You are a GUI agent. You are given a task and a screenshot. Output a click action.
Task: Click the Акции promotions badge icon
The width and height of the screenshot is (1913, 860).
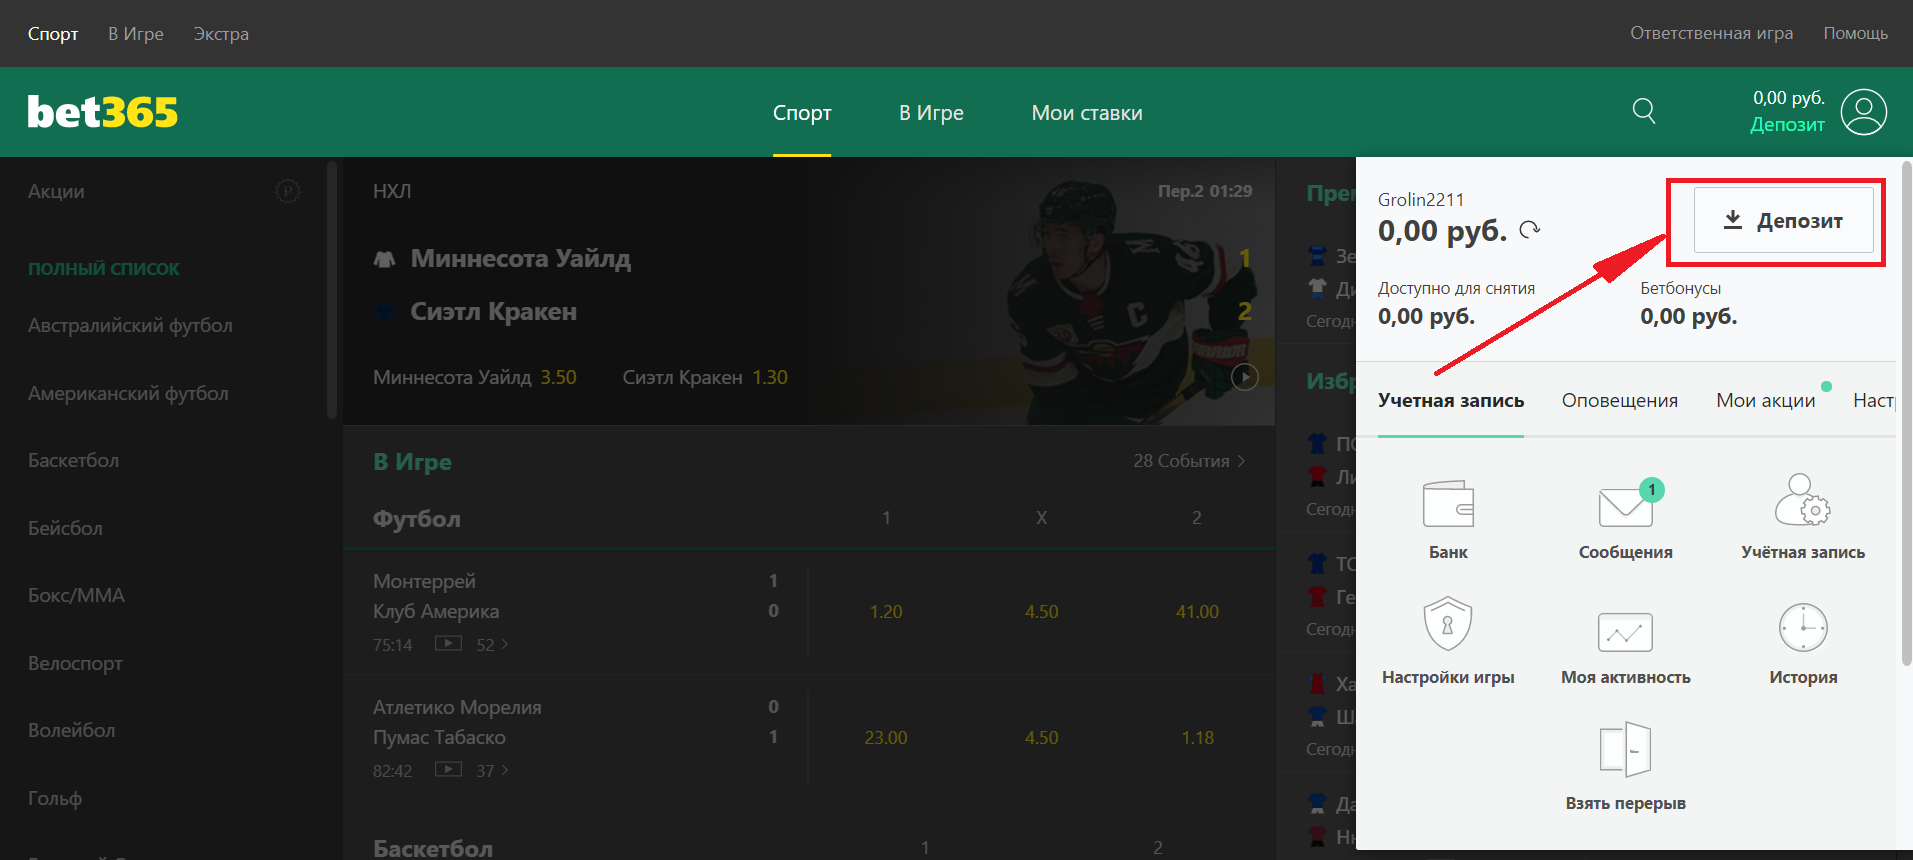click(288, 191)
